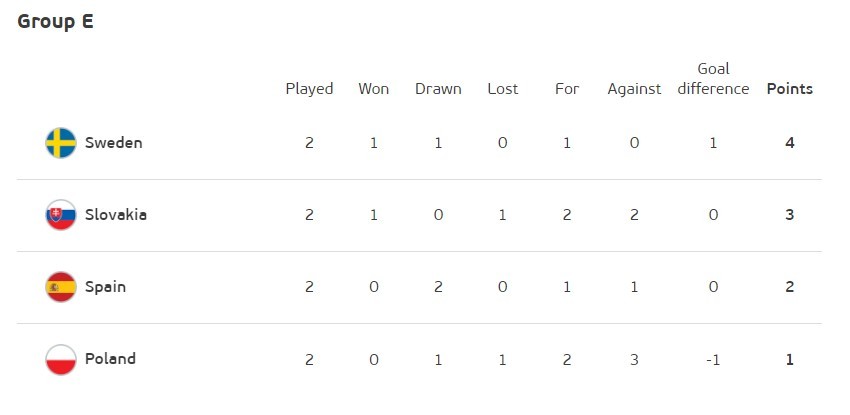Screen dimensions: 850x415
Task: Click the Slovakia flag icon
Action: click(x=61, y=215)
